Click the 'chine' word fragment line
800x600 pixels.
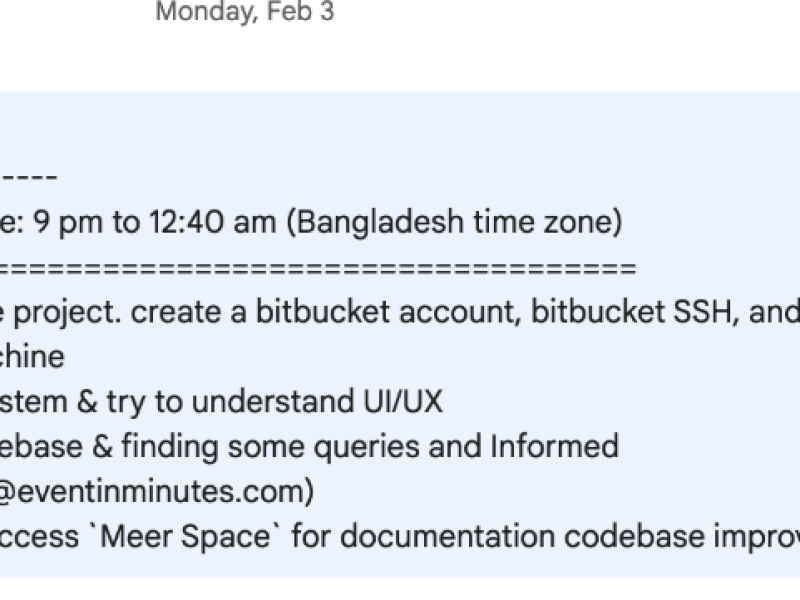click(32, 356)
